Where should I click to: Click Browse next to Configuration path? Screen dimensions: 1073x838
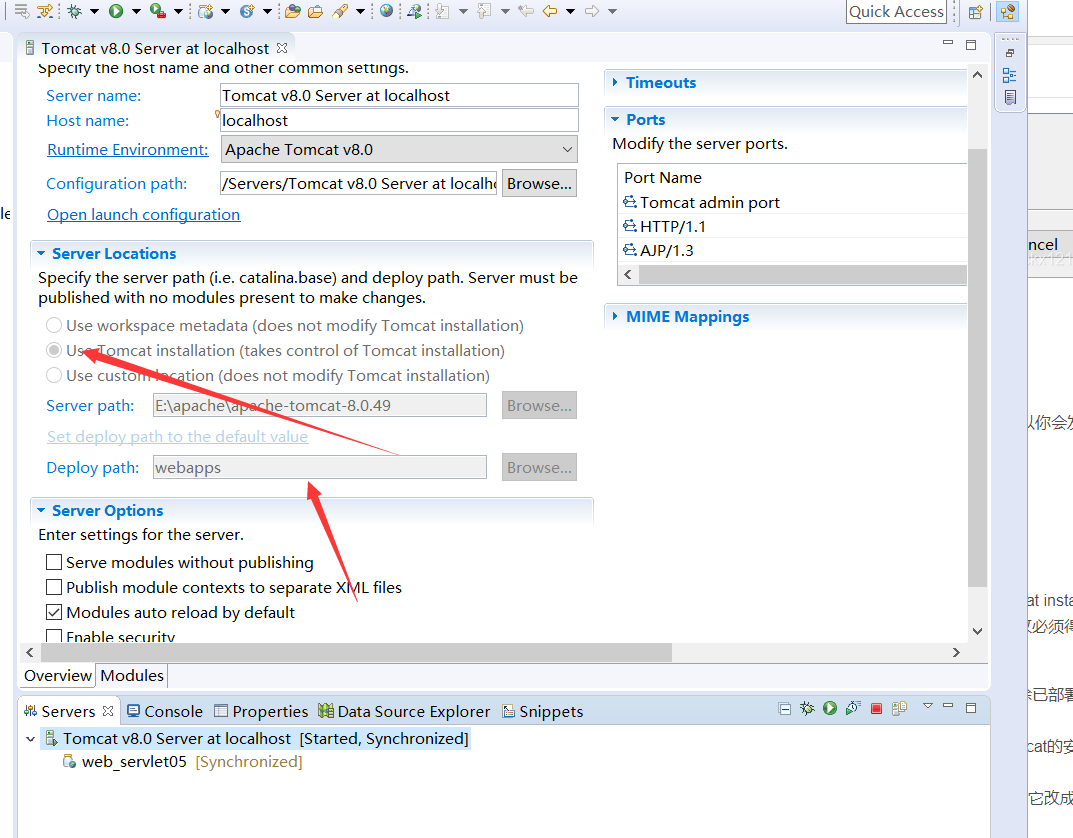pyautogui.click(x=539, y=183)
